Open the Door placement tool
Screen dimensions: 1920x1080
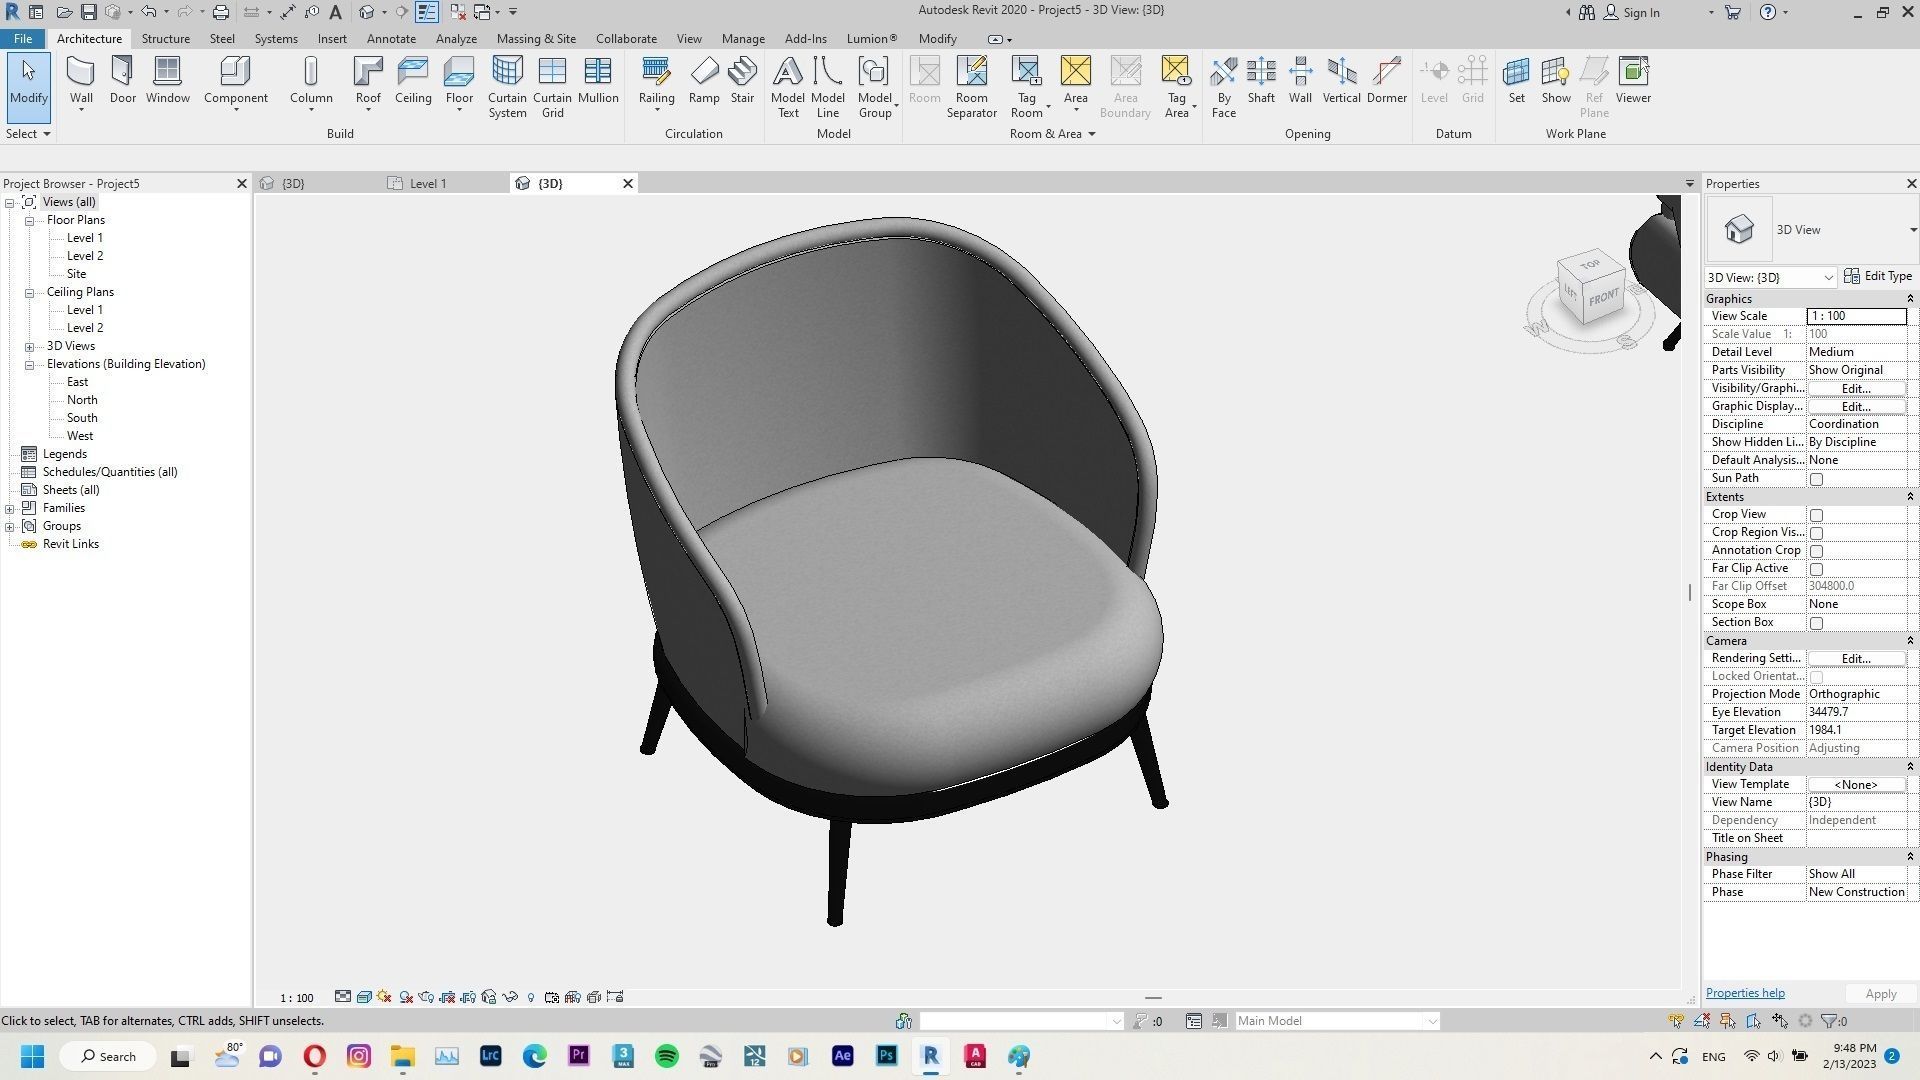(x=122, y=80)
